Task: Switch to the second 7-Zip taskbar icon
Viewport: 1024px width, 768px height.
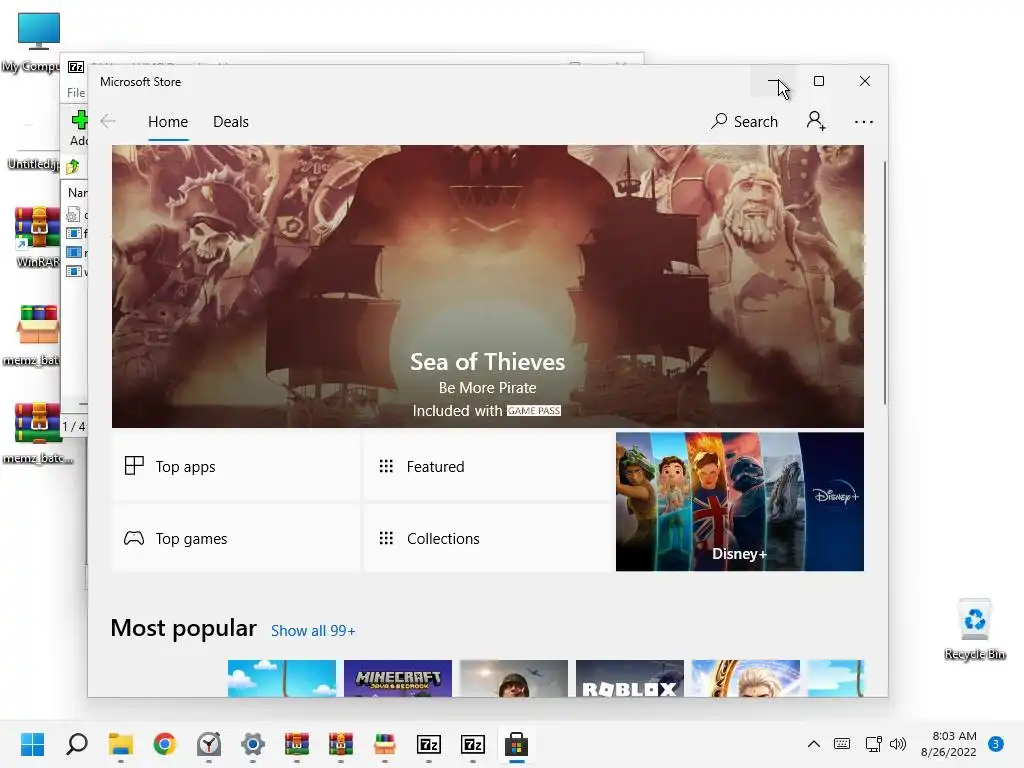Action: 473,744
